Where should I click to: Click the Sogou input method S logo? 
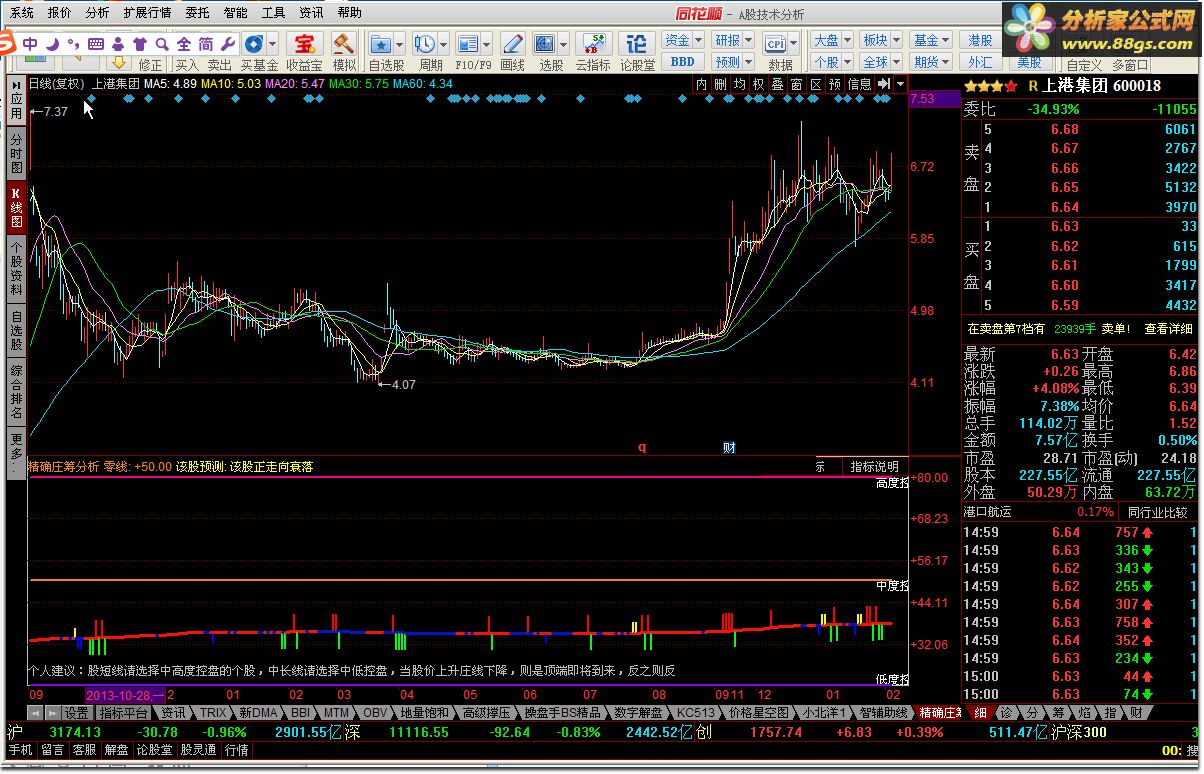7,43
